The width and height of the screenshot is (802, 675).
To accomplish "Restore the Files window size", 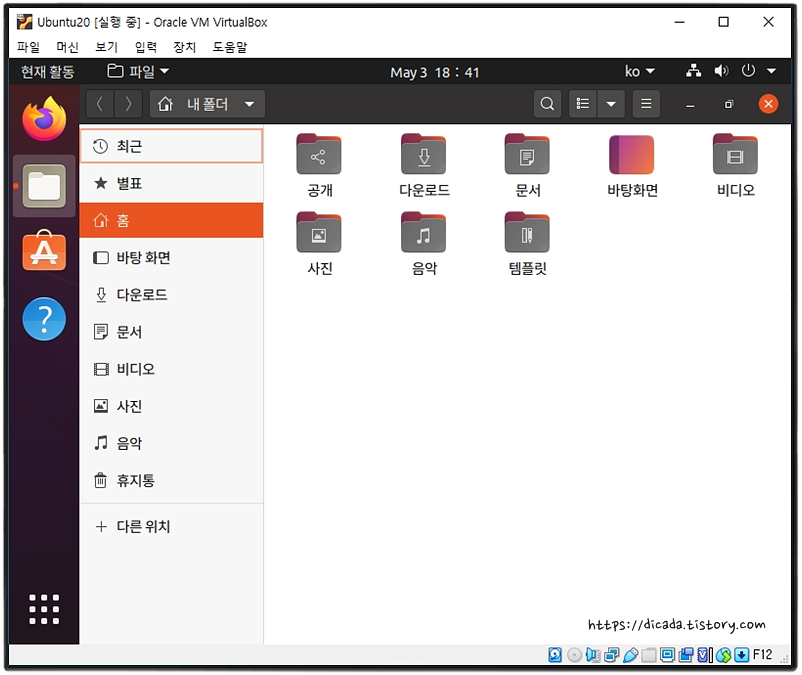I will coord(729,104).
